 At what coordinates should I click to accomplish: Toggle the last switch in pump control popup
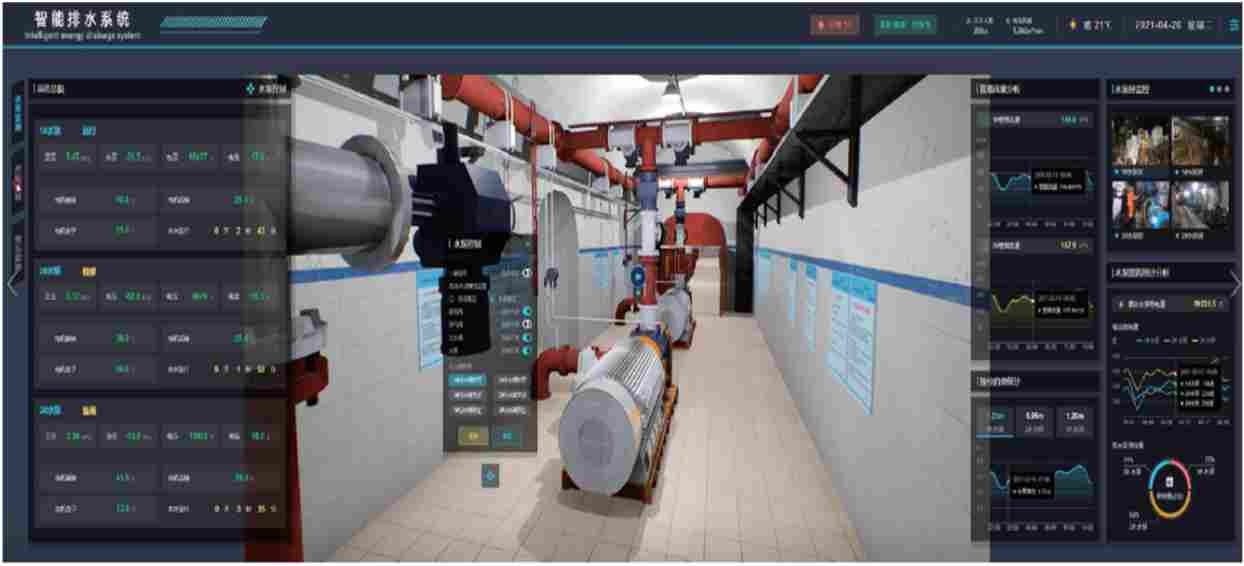coord(526,350)
